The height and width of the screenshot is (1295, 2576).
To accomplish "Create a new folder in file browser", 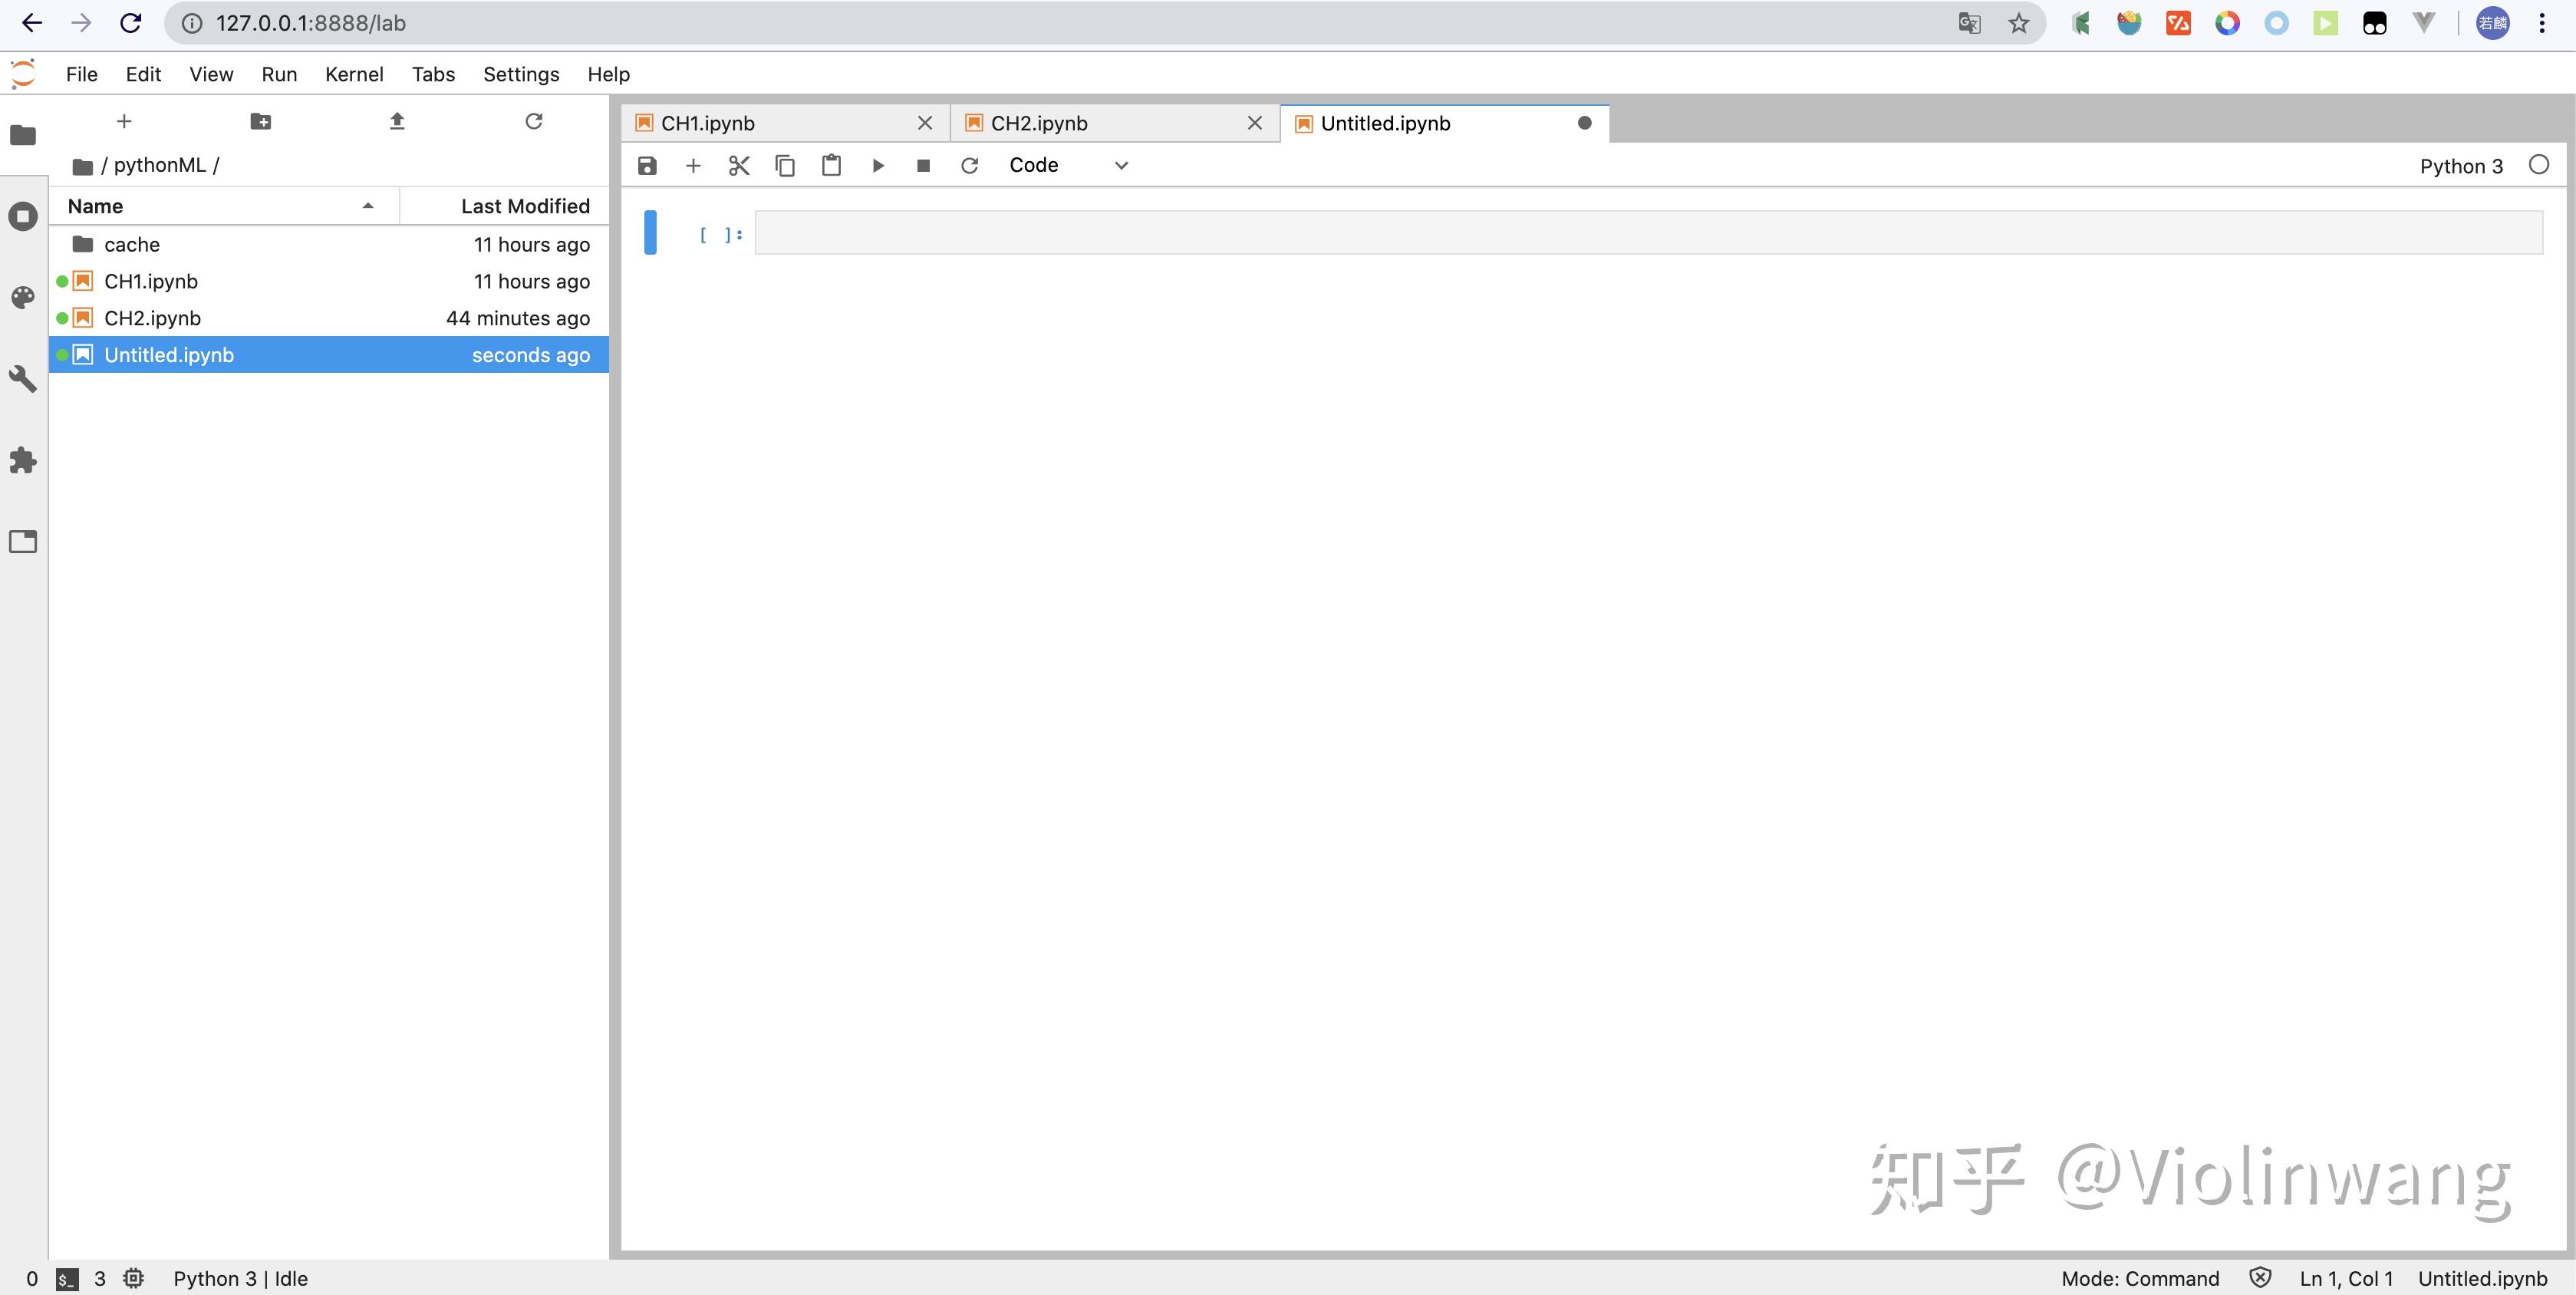I will 260,121.
